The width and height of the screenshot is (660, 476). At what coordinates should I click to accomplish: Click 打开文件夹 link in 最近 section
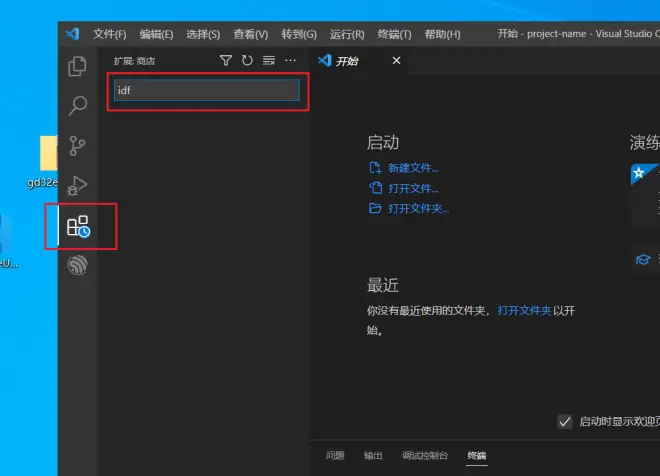tap(524, 311)
